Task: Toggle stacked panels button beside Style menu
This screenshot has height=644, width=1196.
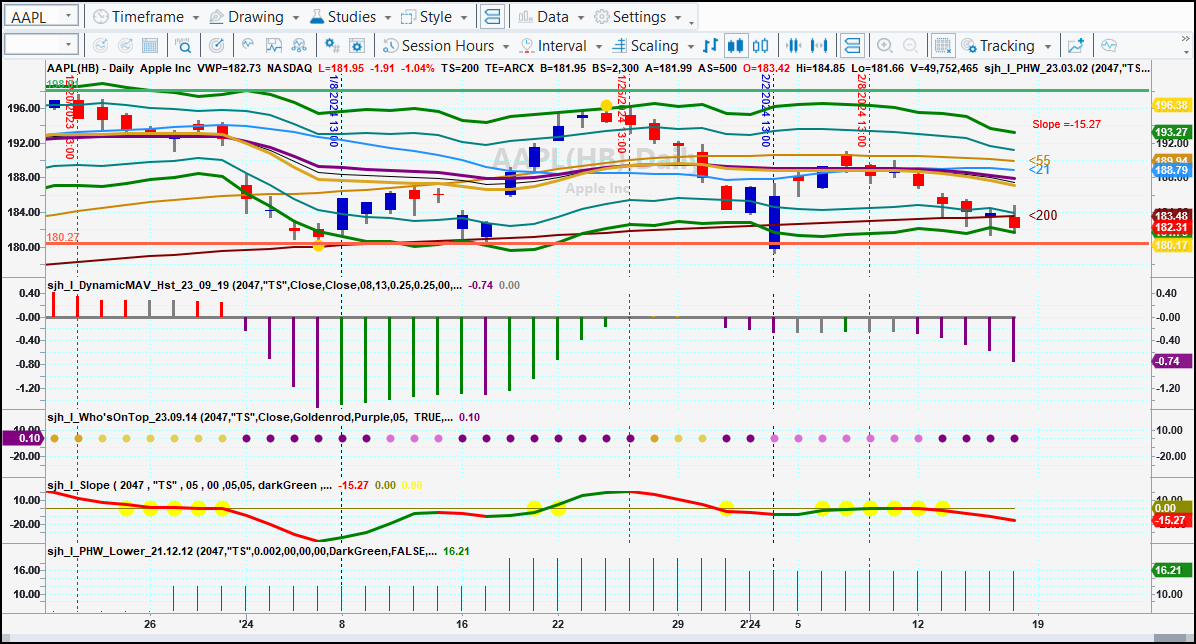Action: [493, 16]
